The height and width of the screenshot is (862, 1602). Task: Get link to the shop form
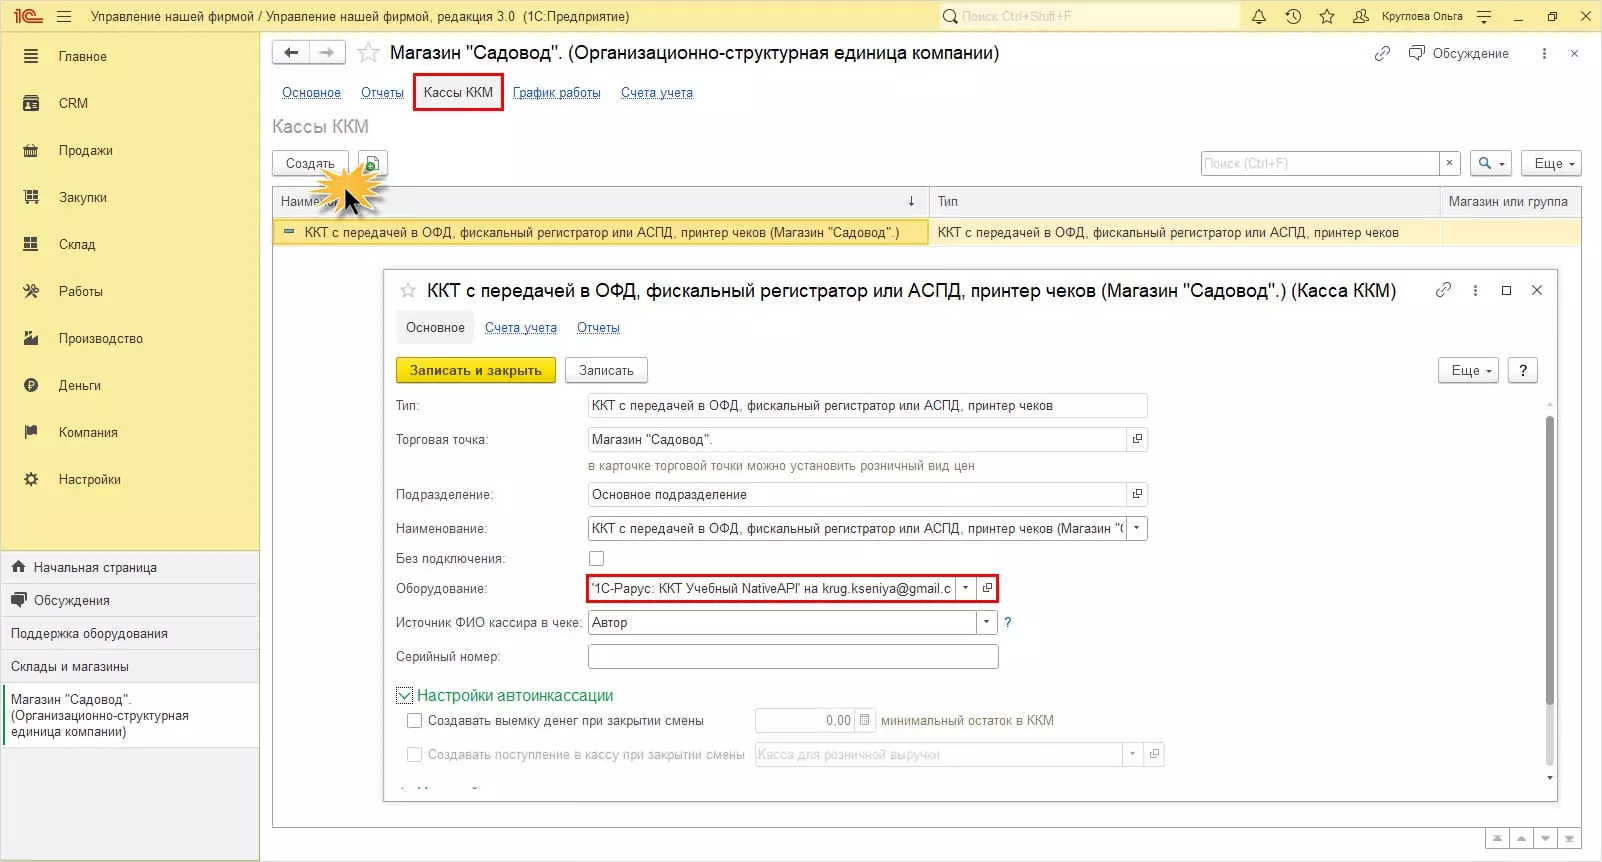(1382, 54)
